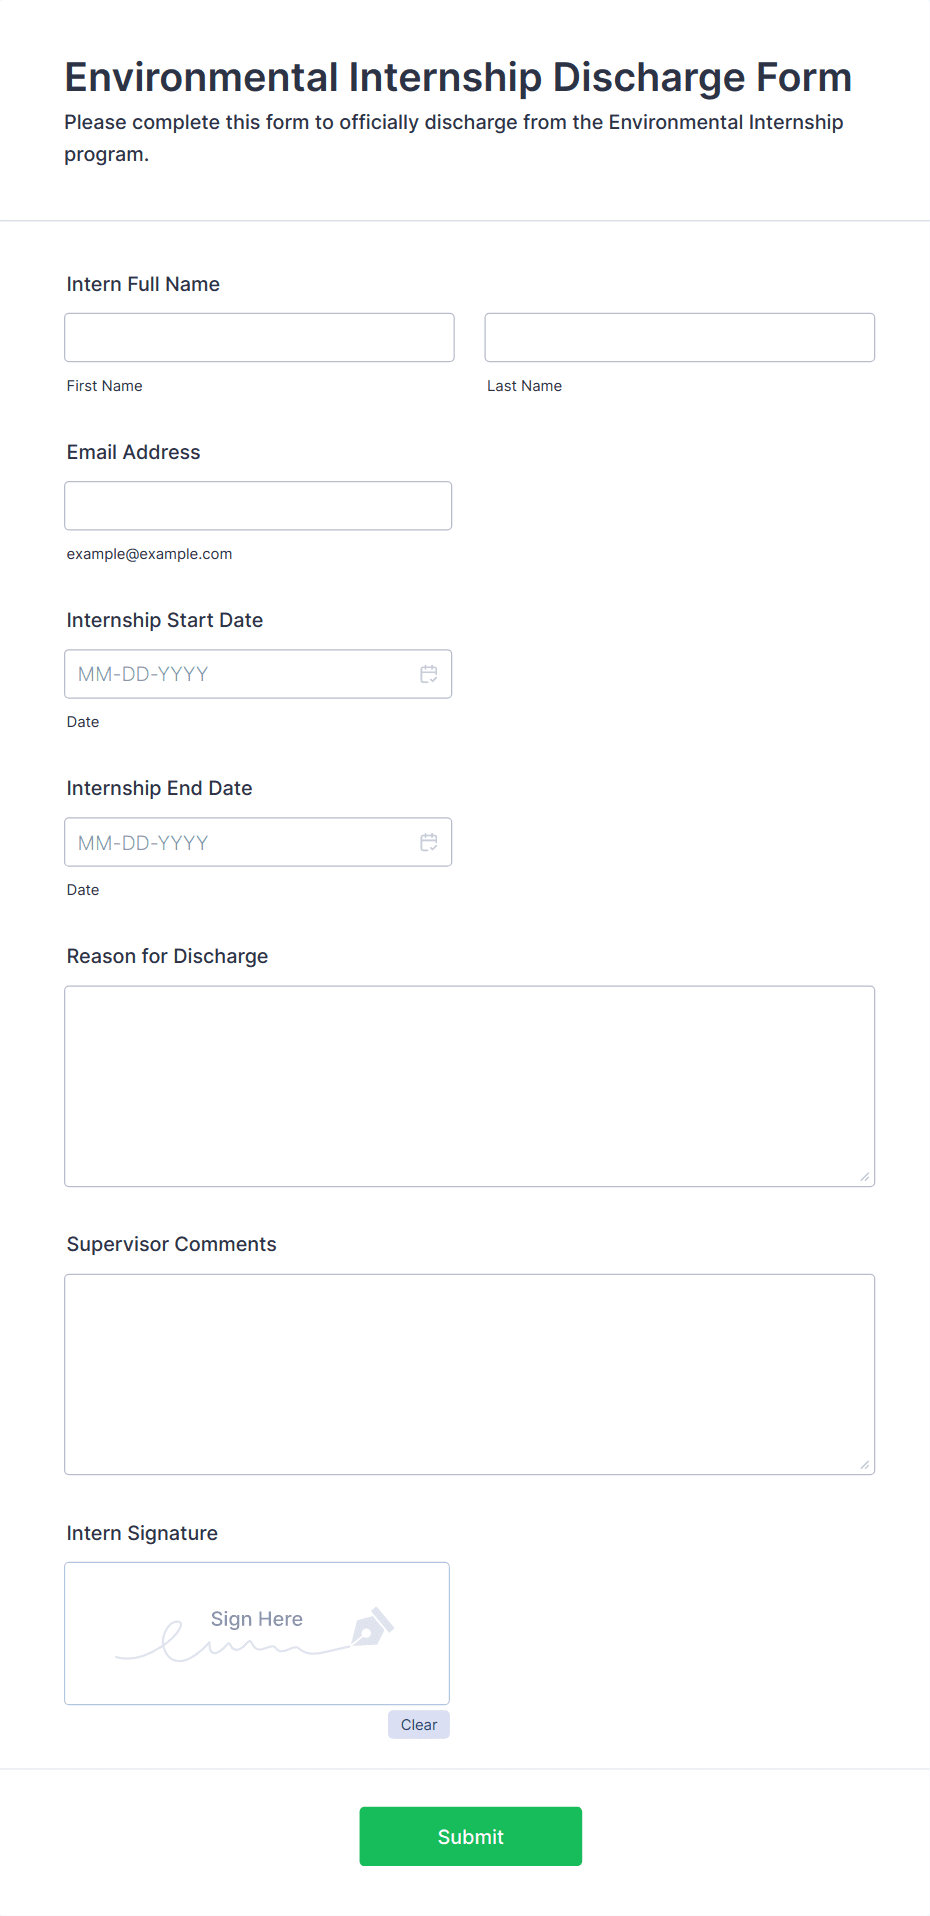The height and width of the screenshot is (1916, 930).
Task: Open the Internship End Date calendar icon
Action: [429, 842]
